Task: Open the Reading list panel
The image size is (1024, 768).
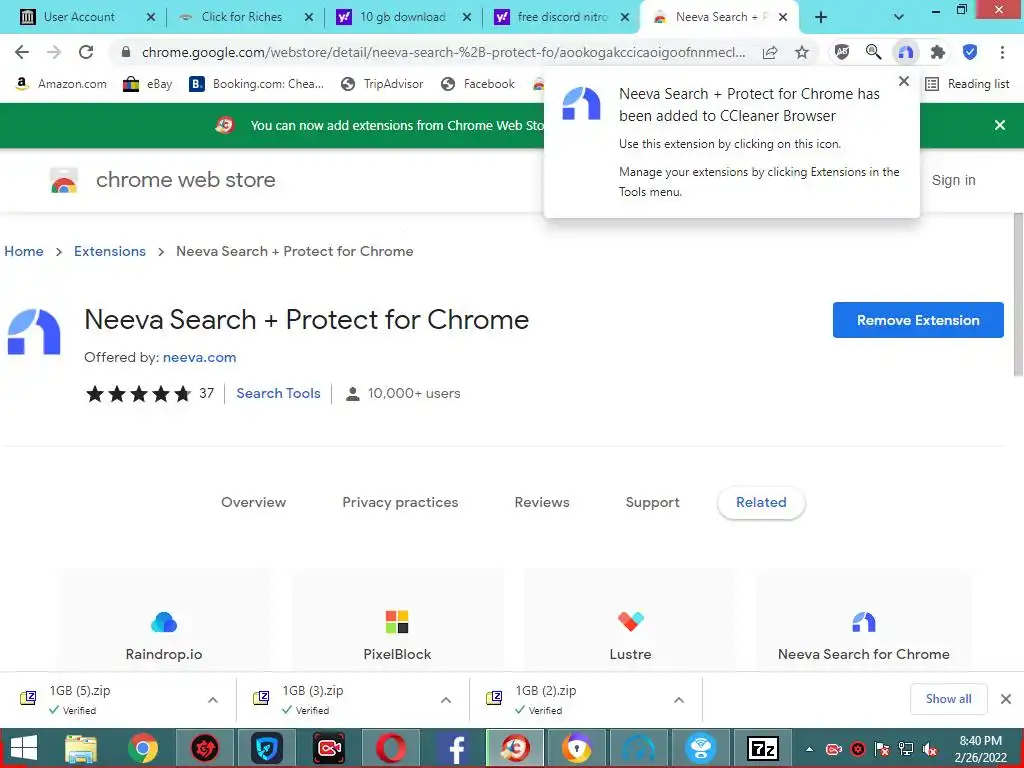Action: click(x=967, y=84)
